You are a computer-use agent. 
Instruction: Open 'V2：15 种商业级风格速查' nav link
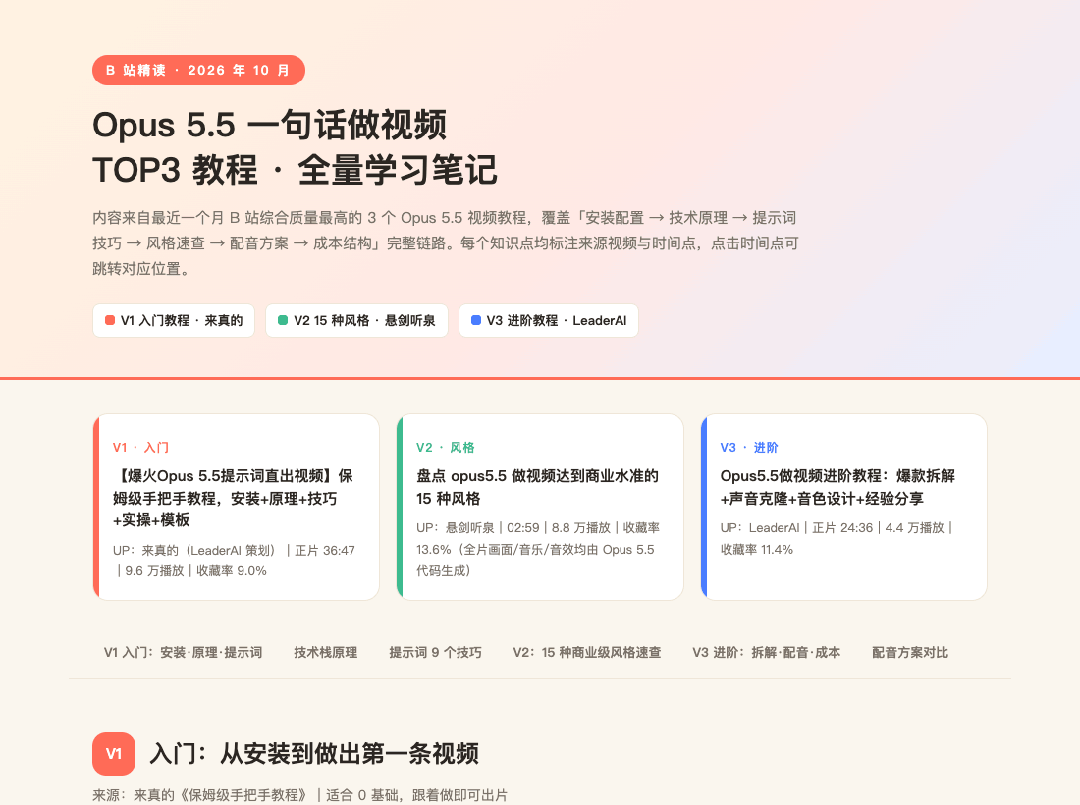587,653
